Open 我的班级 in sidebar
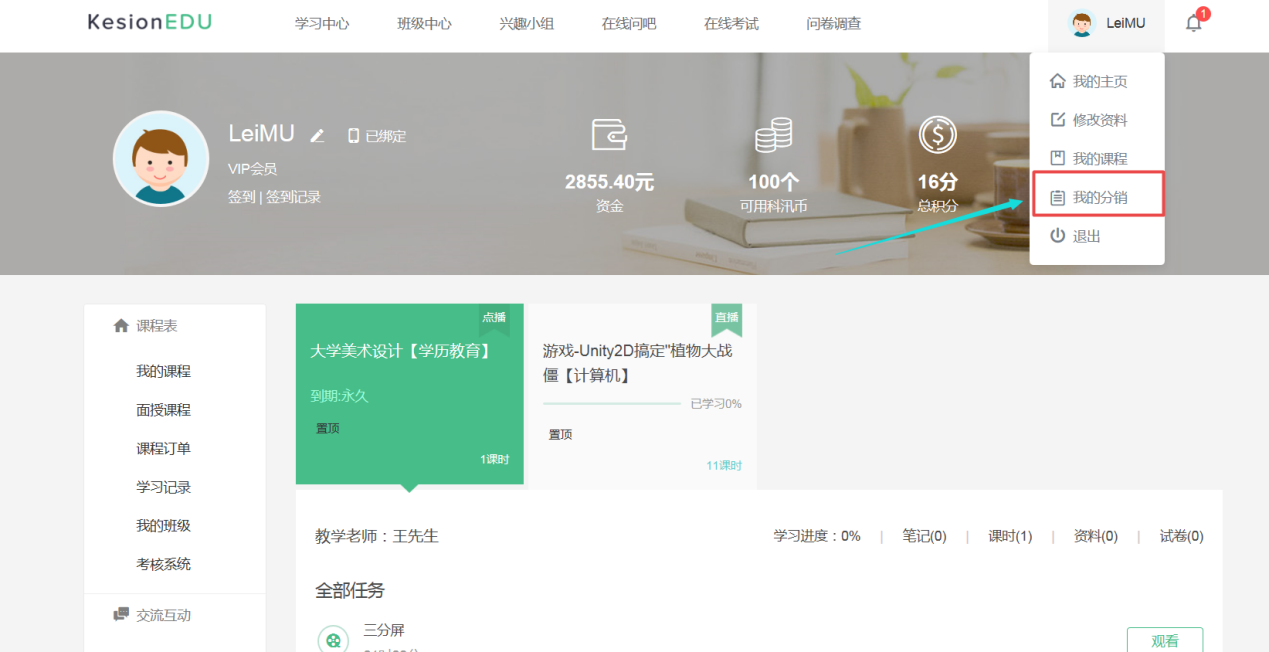Viewport: 1269px width, 652px height. click(163, 526)
